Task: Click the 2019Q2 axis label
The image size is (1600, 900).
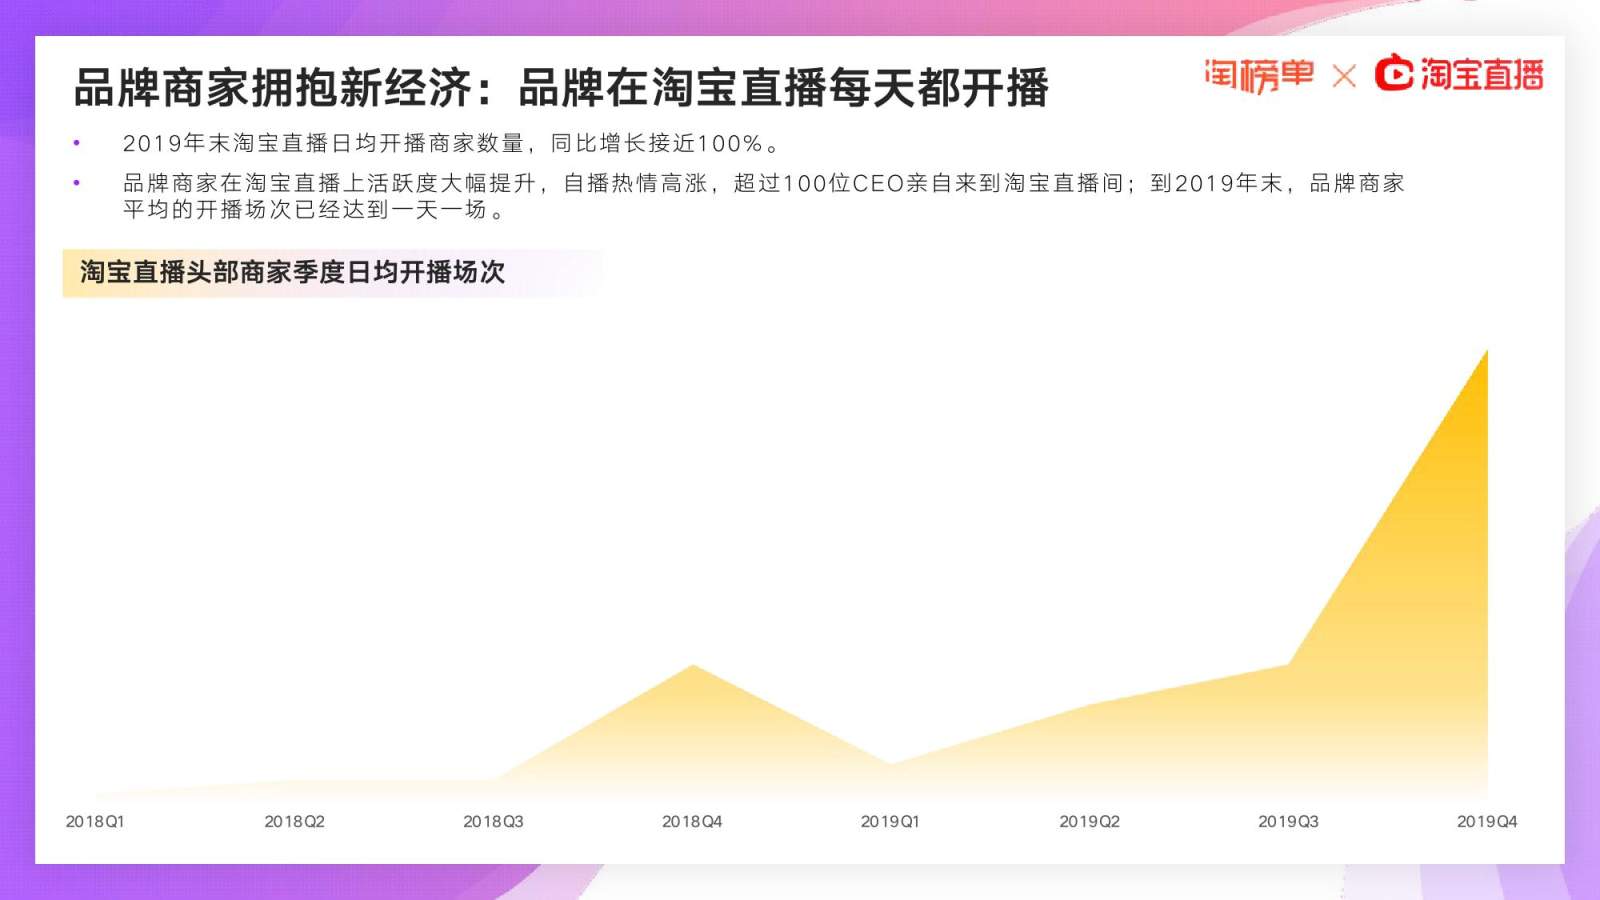Action: (x=1089, y=821)
